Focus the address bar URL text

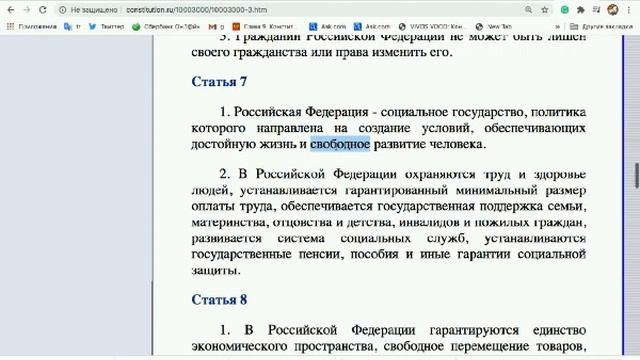[x=196, y=10]
